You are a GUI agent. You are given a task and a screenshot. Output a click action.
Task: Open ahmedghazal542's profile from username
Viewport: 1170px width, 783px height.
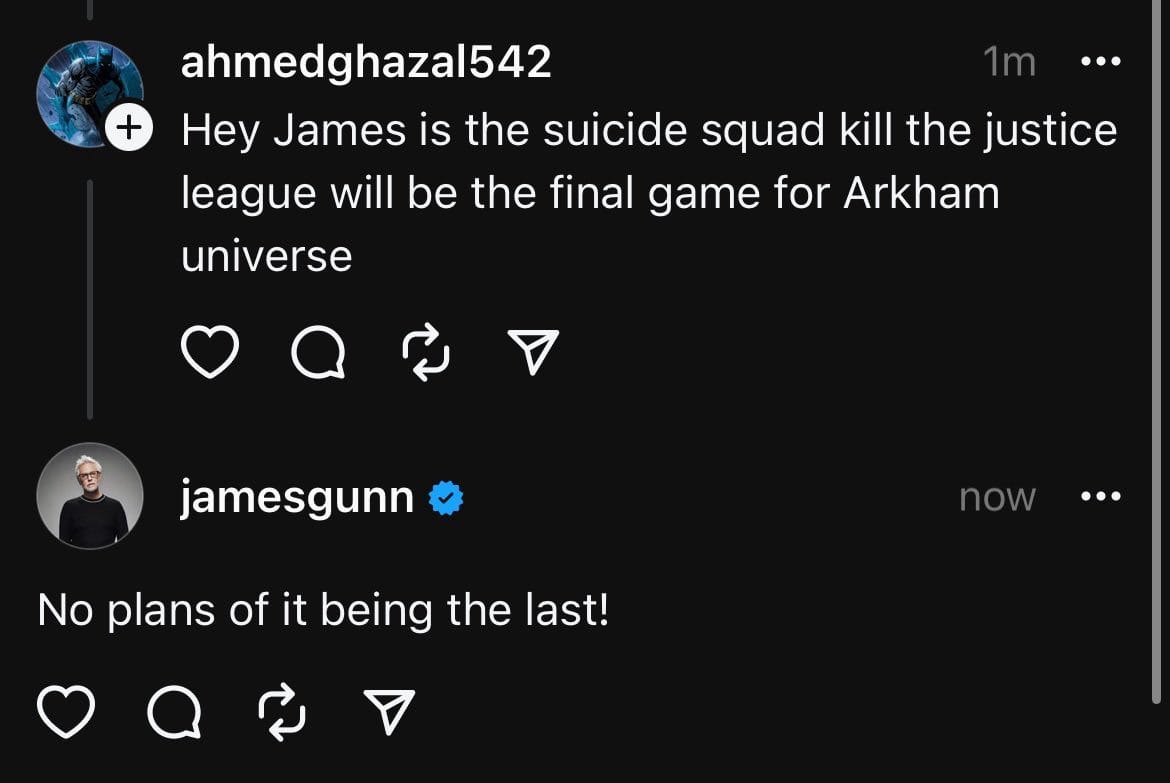click(x=366, y=62)
